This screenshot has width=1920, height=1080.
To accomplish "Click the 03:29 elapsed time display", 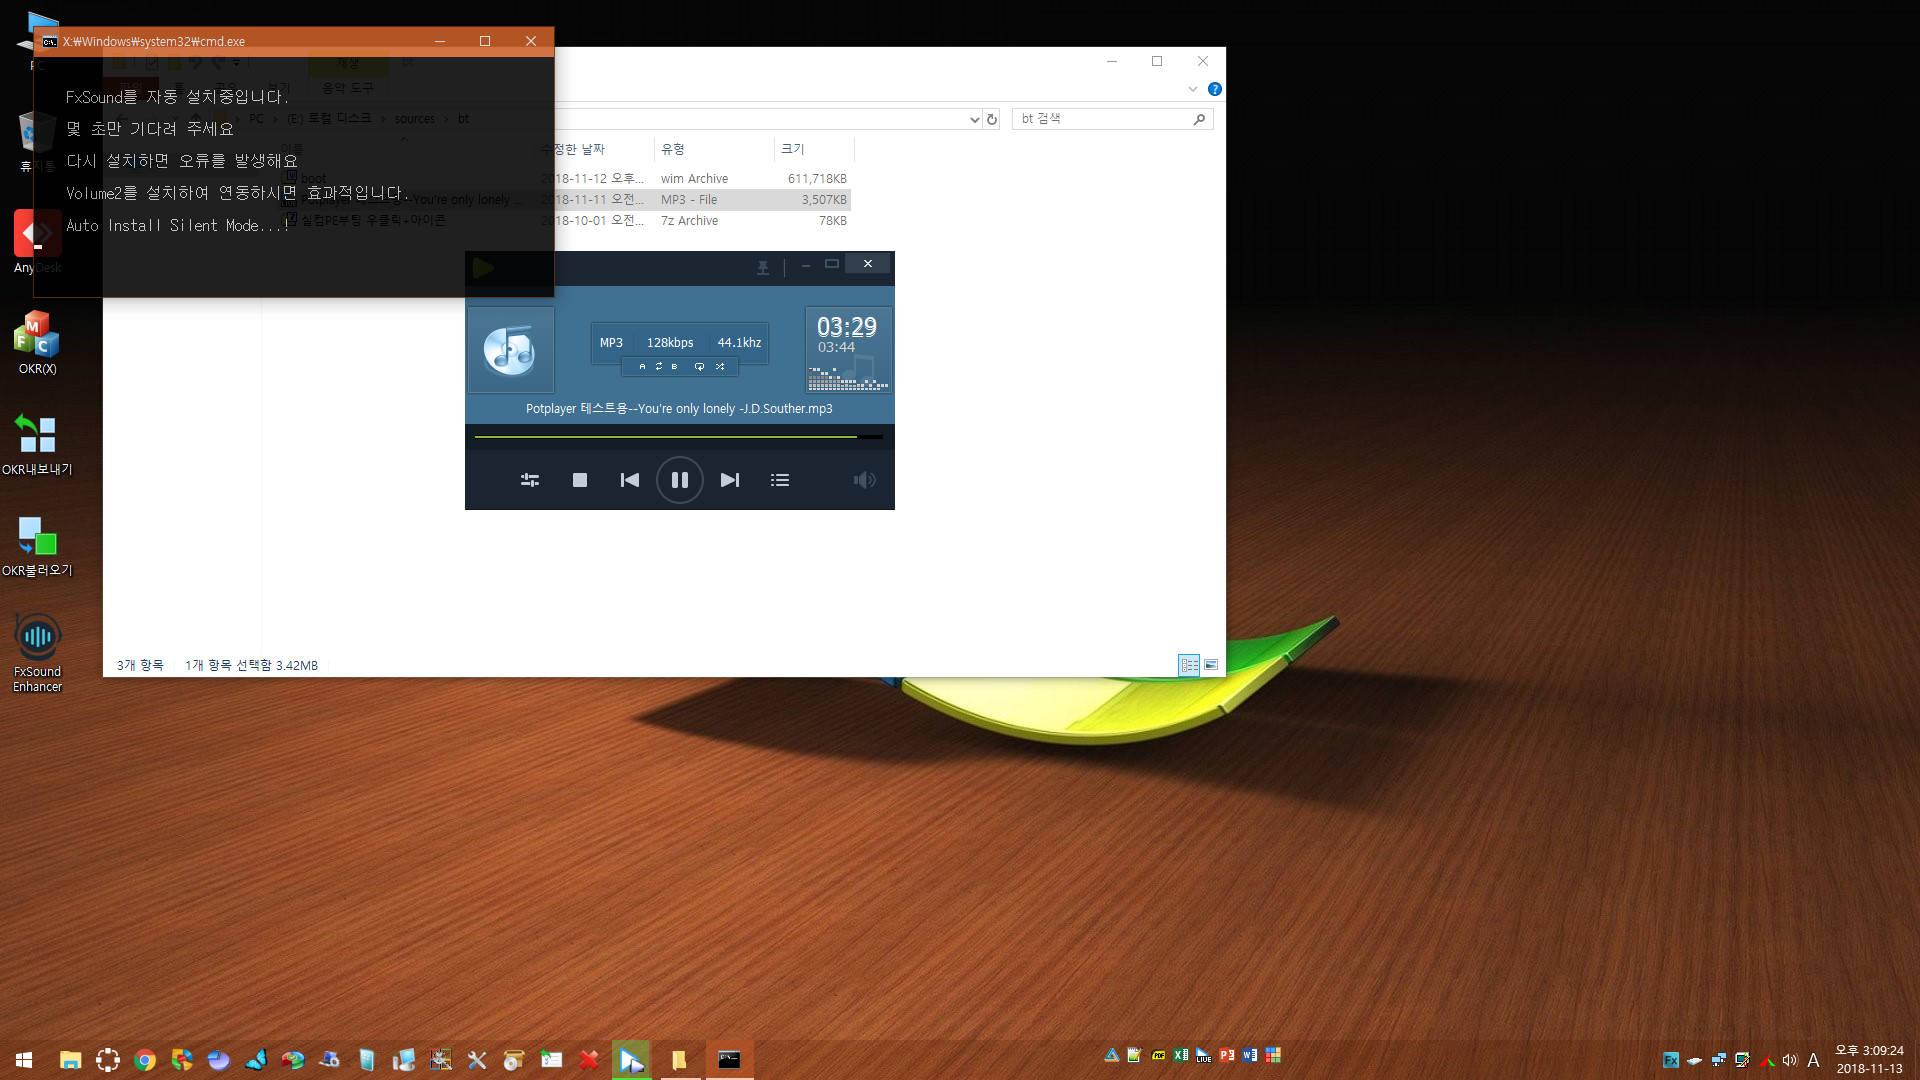I will pos(846,327).
